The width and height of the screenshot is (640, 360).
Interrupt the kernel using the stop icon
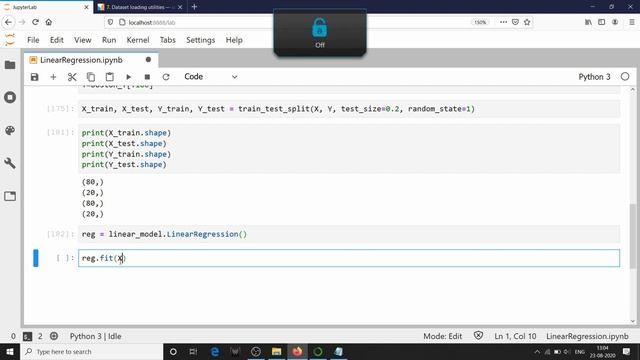147,77
